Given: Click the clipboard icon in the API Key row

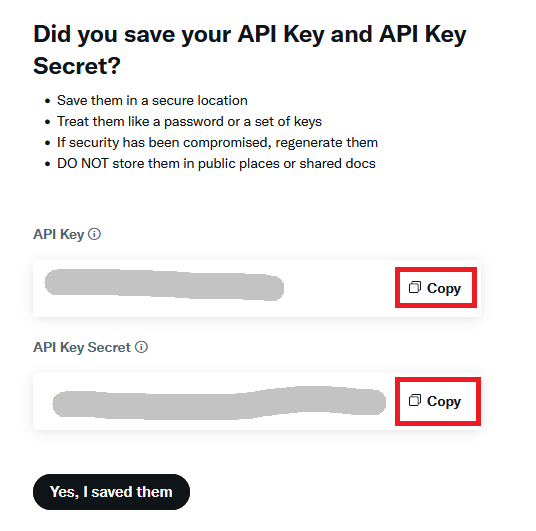Looking at the screenshot, I should (415, 287).
